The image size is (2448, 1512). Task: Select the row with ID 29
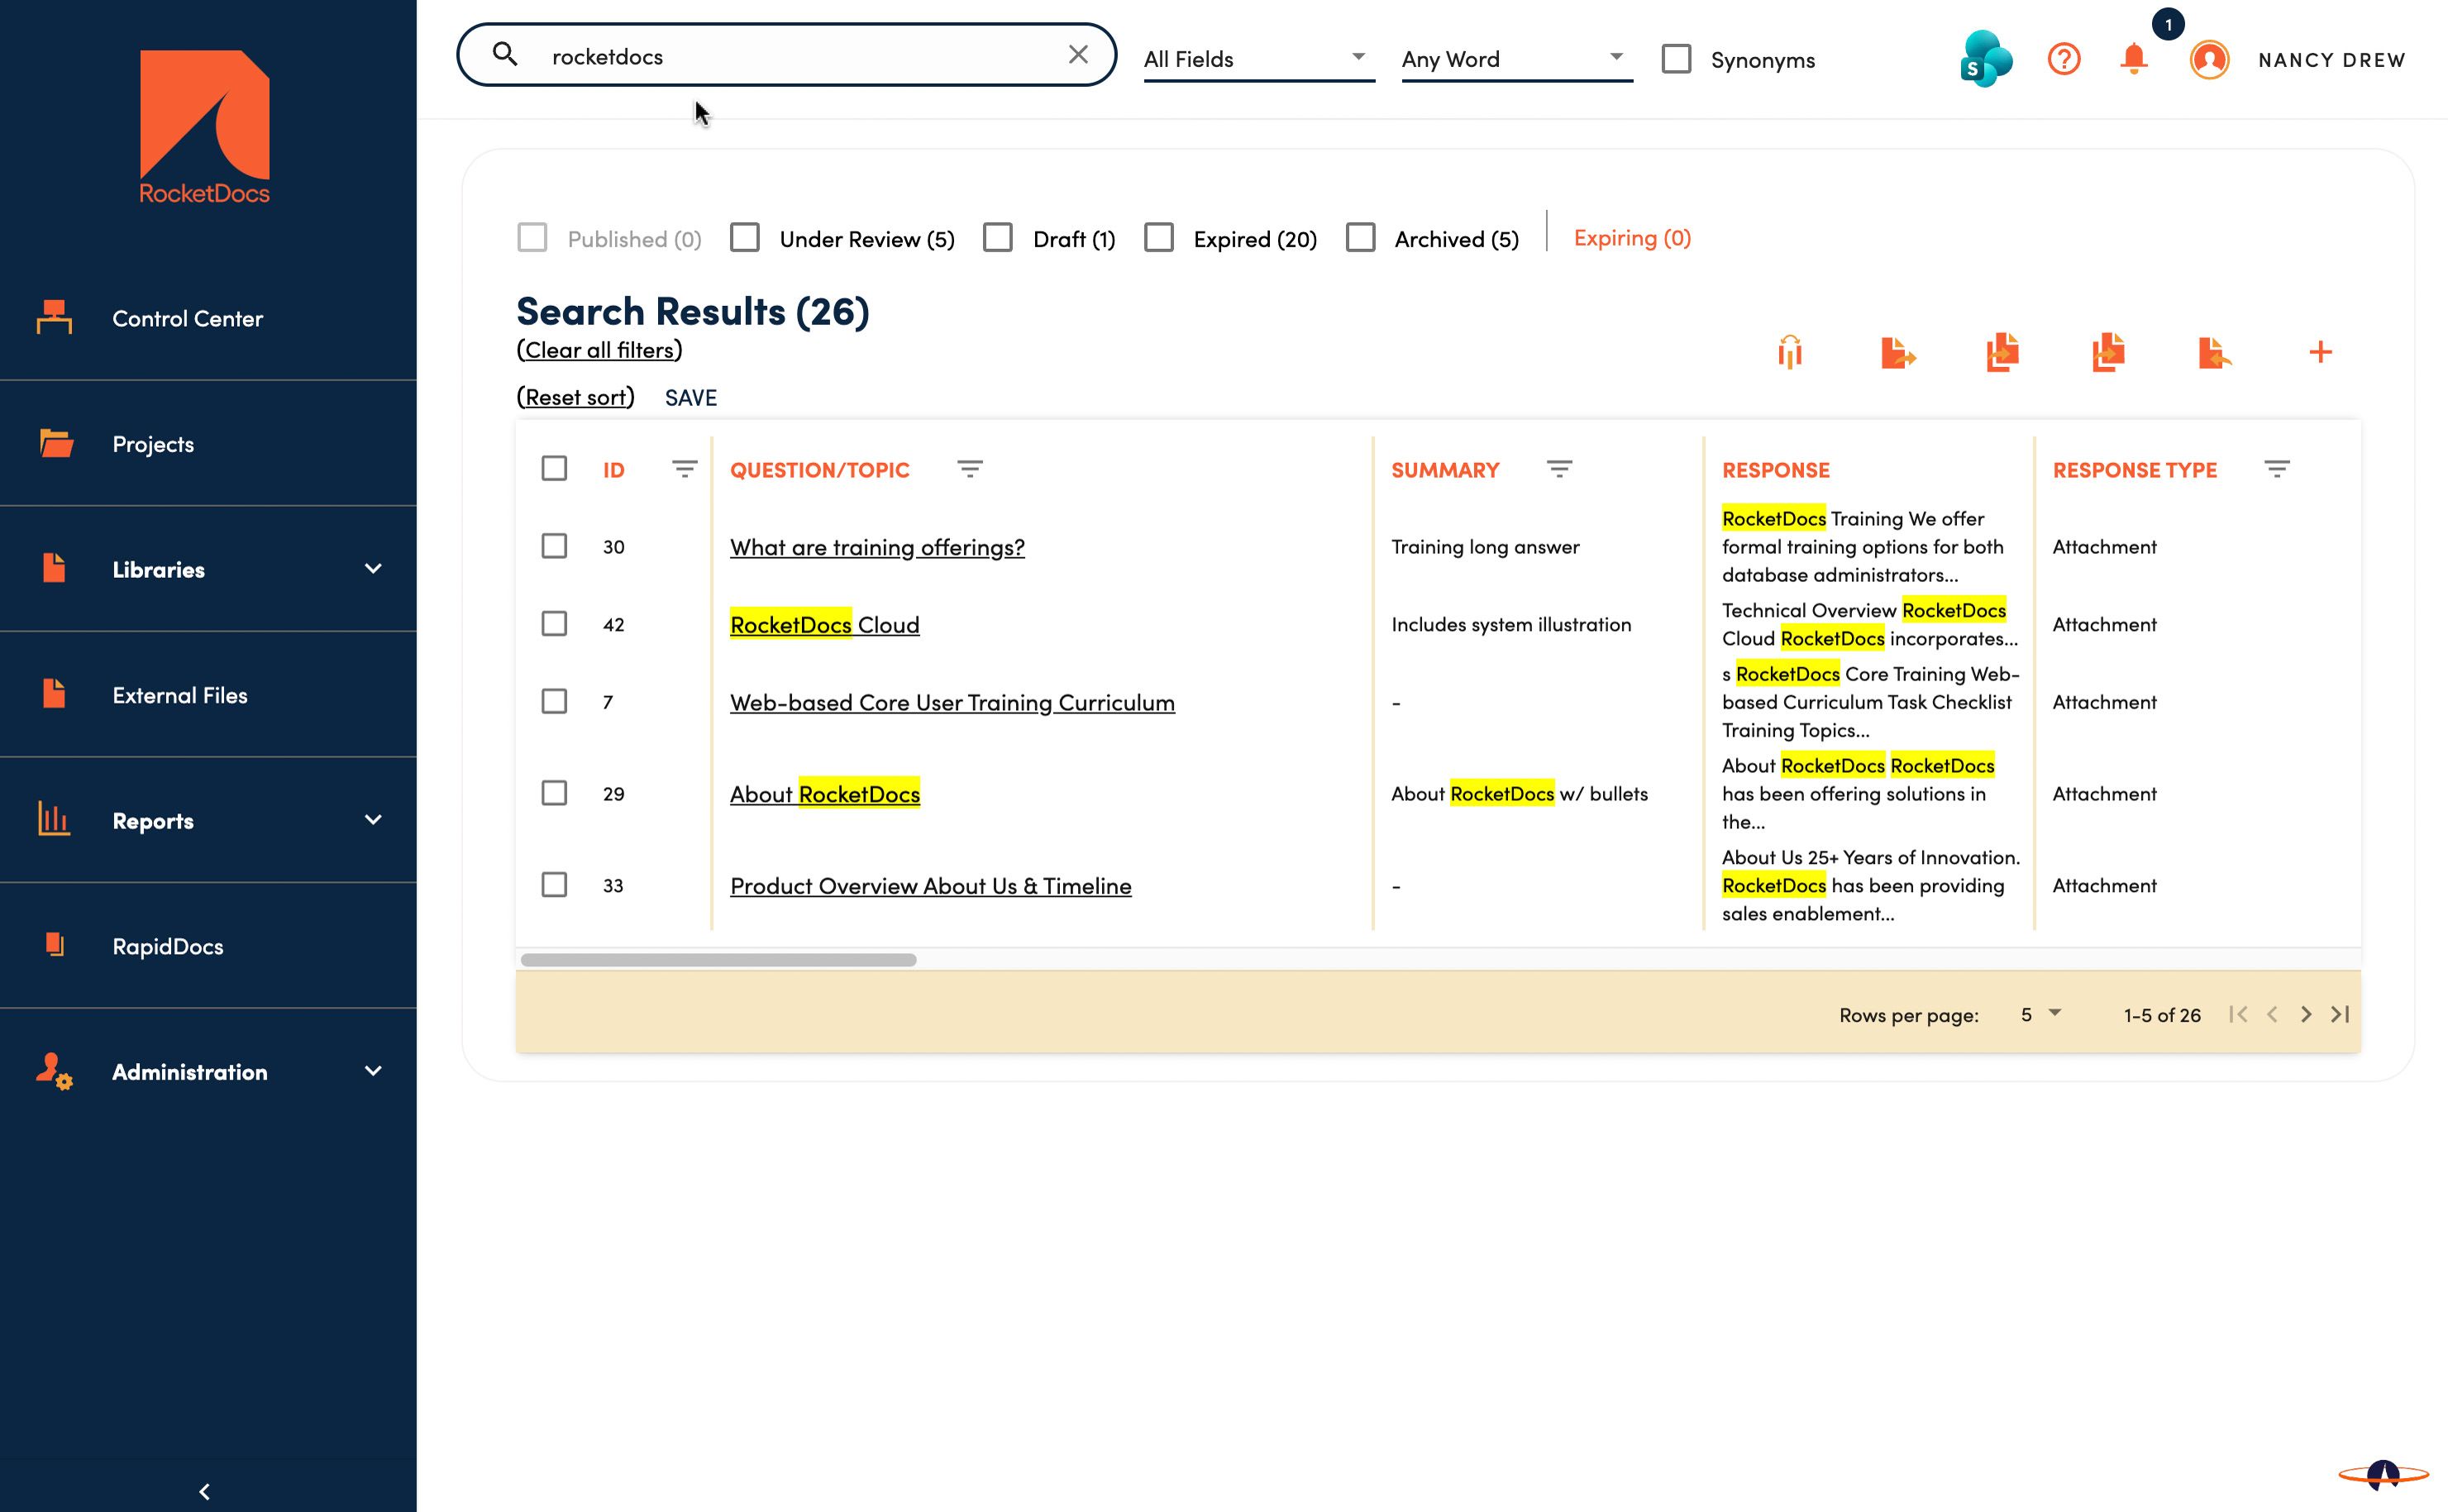554,793
